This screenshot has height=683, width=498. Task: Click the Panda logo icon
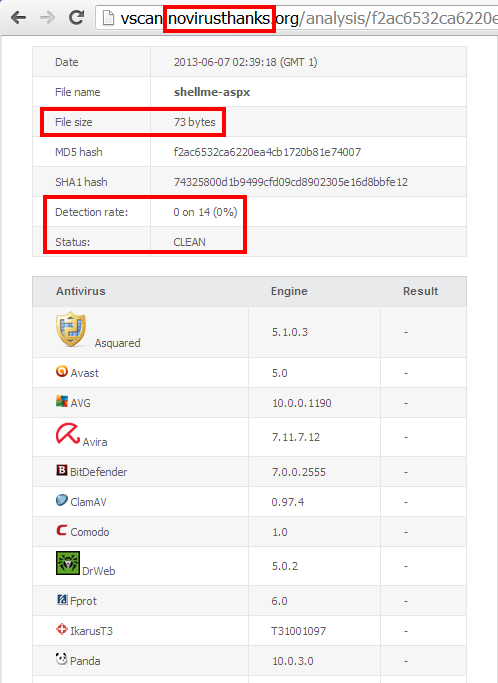coord(62,659)
